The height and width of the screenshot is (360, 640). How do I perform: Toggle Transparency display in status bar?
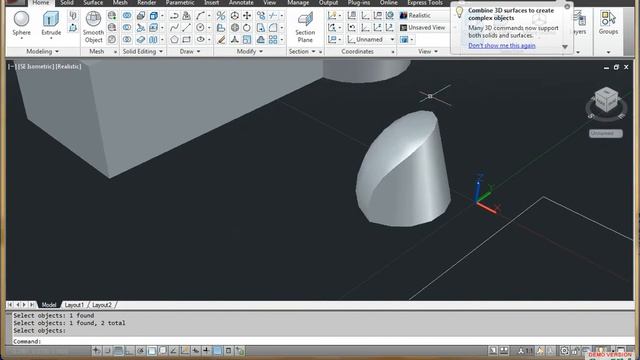click(x=218, y=351)
